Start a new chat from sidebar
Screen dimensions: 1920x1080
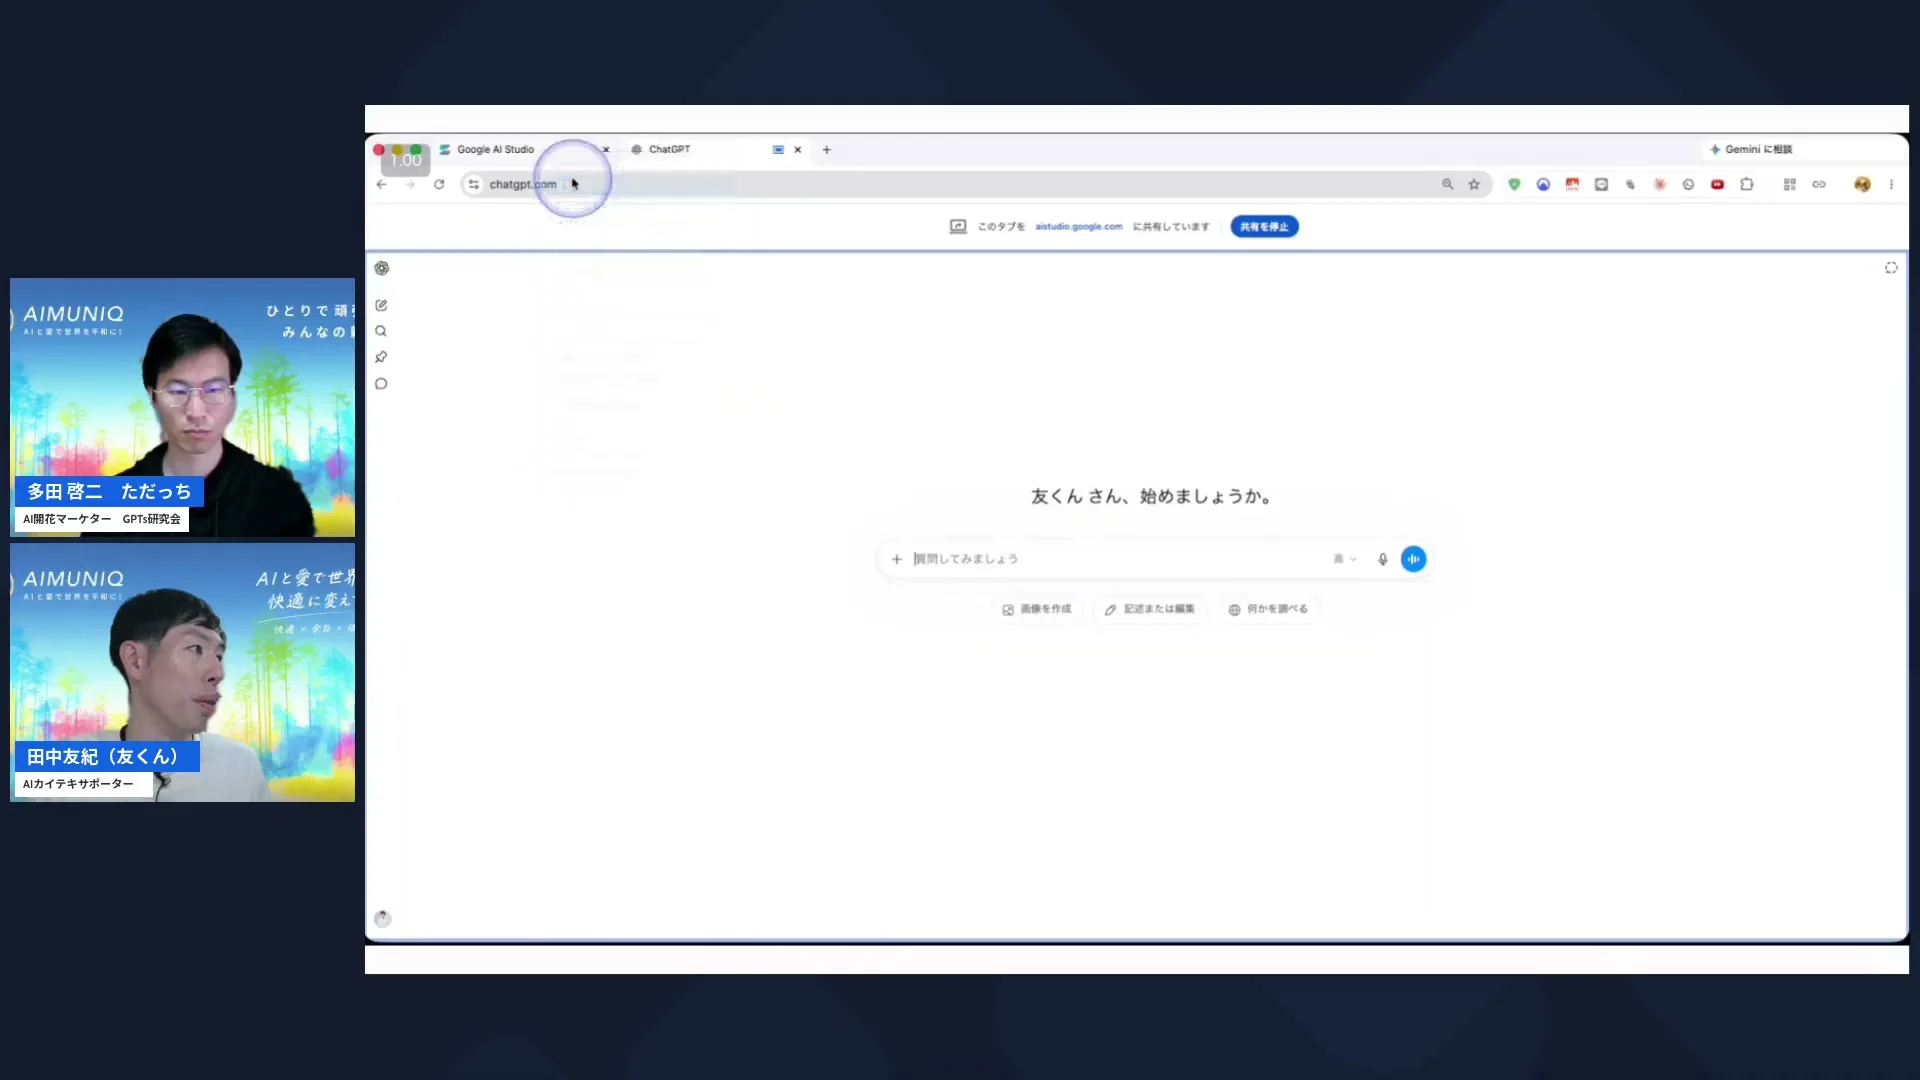tap(381, 305)
